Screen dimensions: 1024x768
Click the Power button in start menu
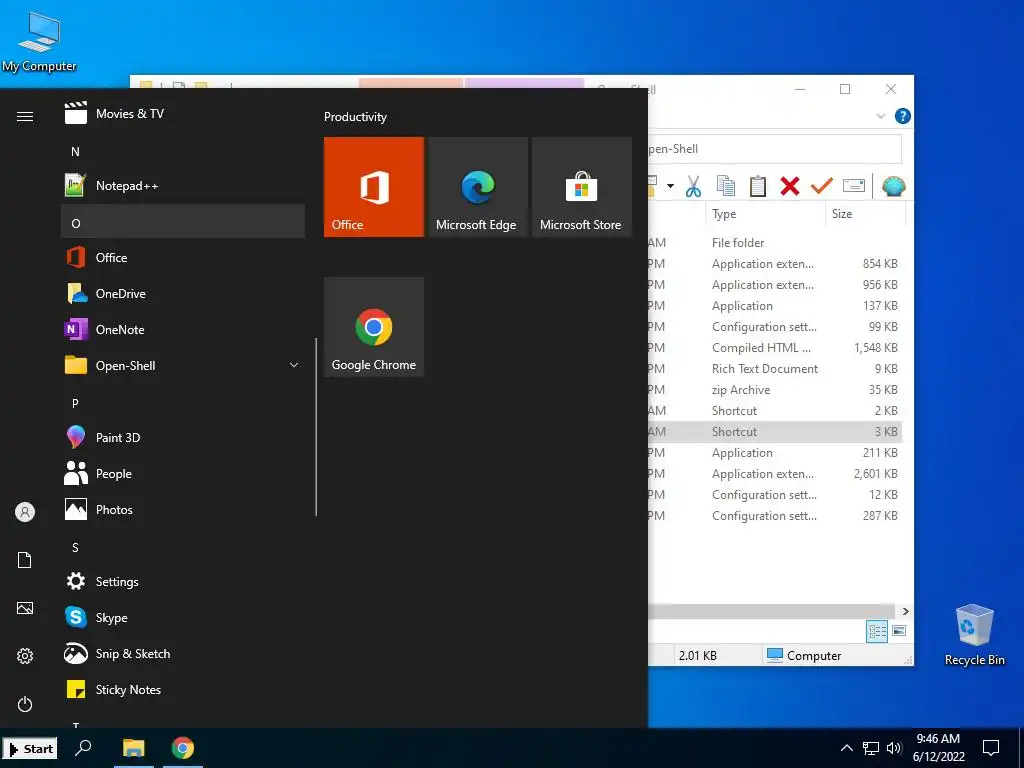tap(25, 704)
